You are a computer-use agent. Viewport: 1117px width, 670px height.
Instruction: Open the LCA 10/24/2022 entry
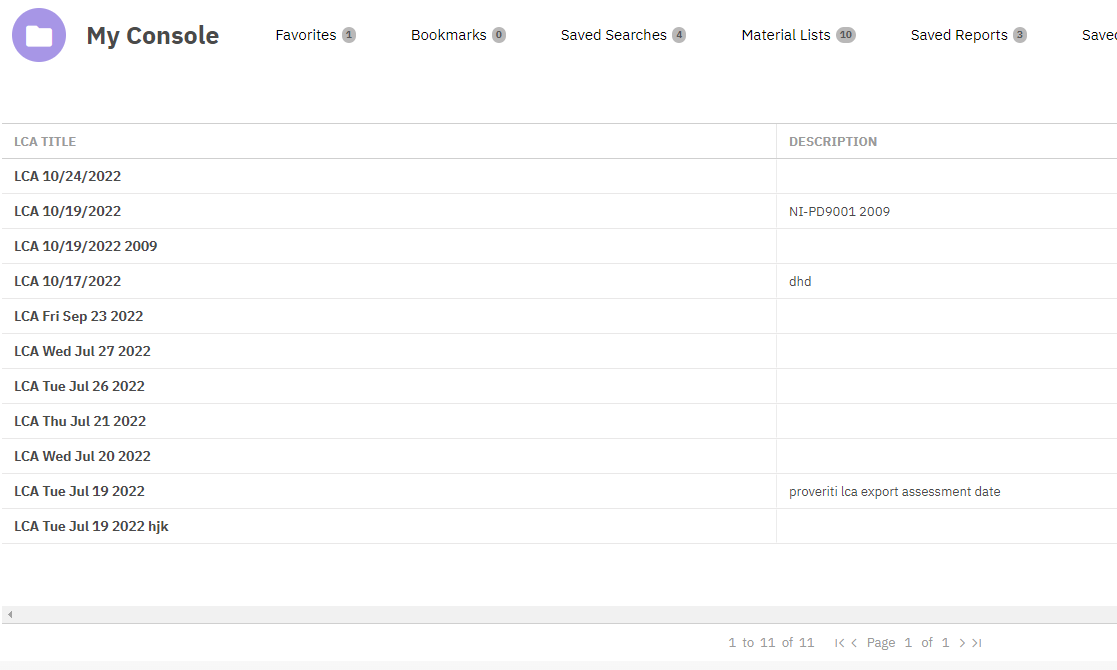[68, 176]
